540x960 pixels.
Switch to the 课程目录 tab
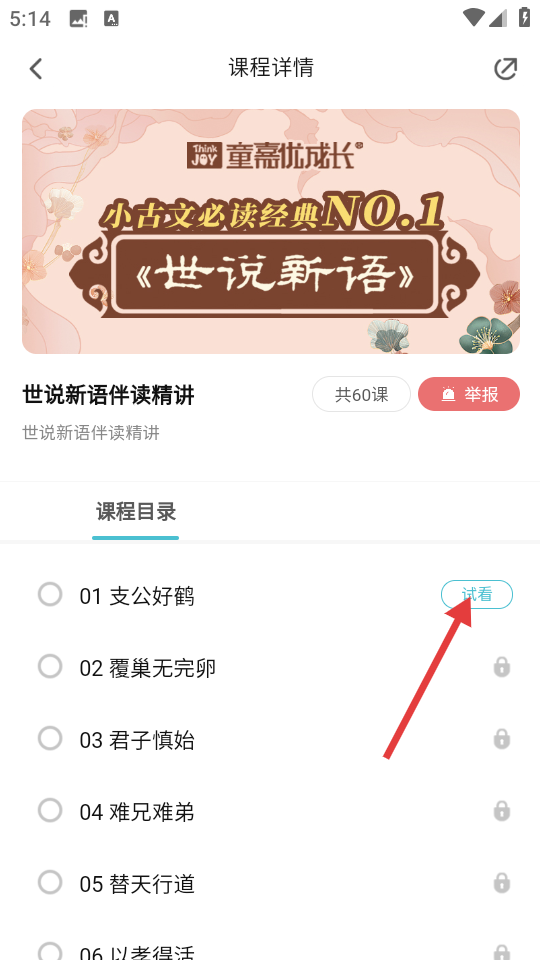tap(136, 512)
